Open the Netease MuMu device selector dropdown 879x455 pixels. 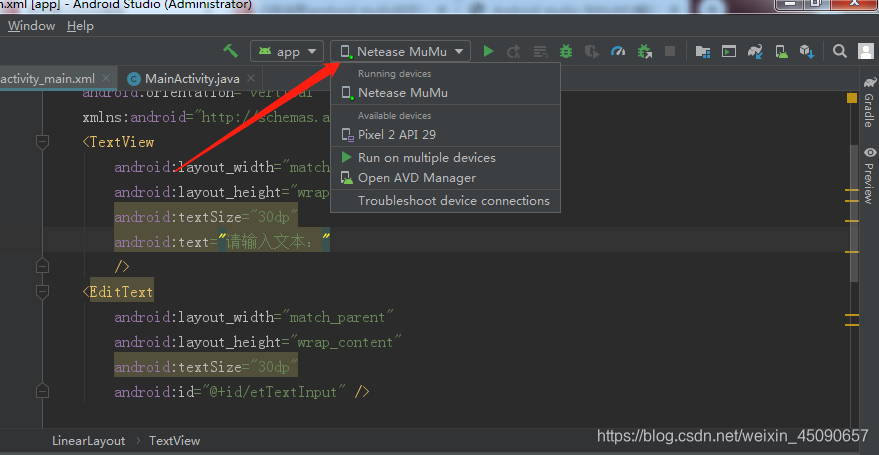[400, 52]
